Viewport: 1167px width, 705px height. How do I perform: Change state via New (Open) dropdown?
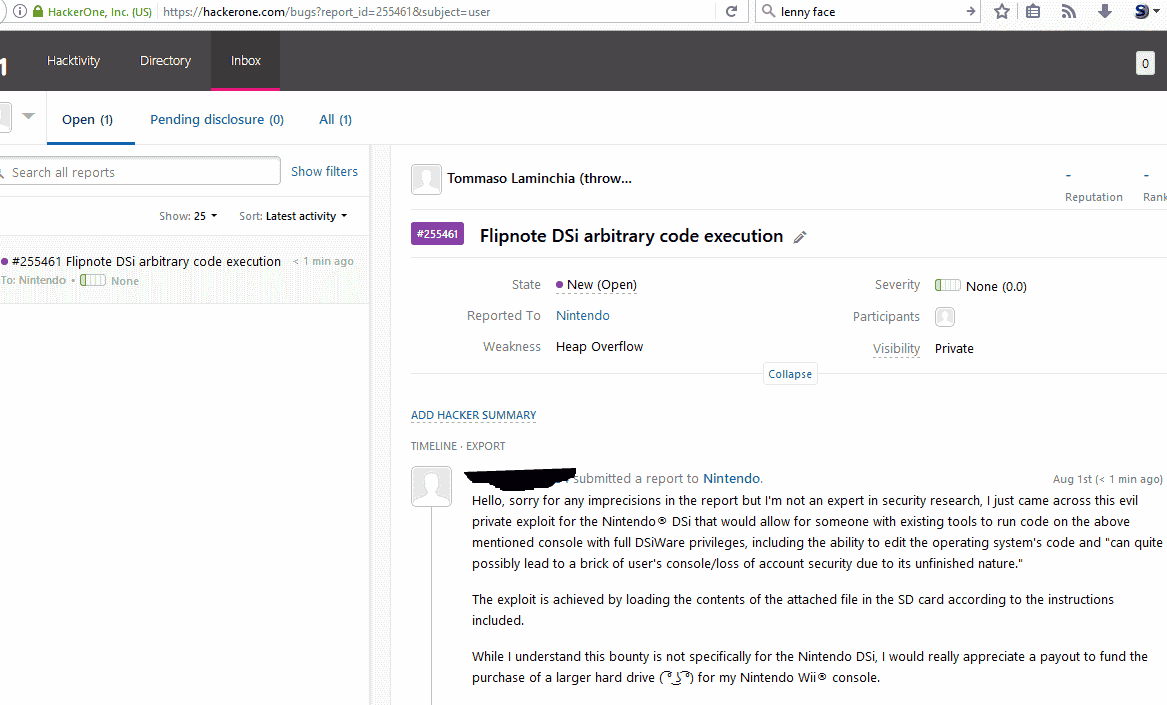[x=596, y=284]
